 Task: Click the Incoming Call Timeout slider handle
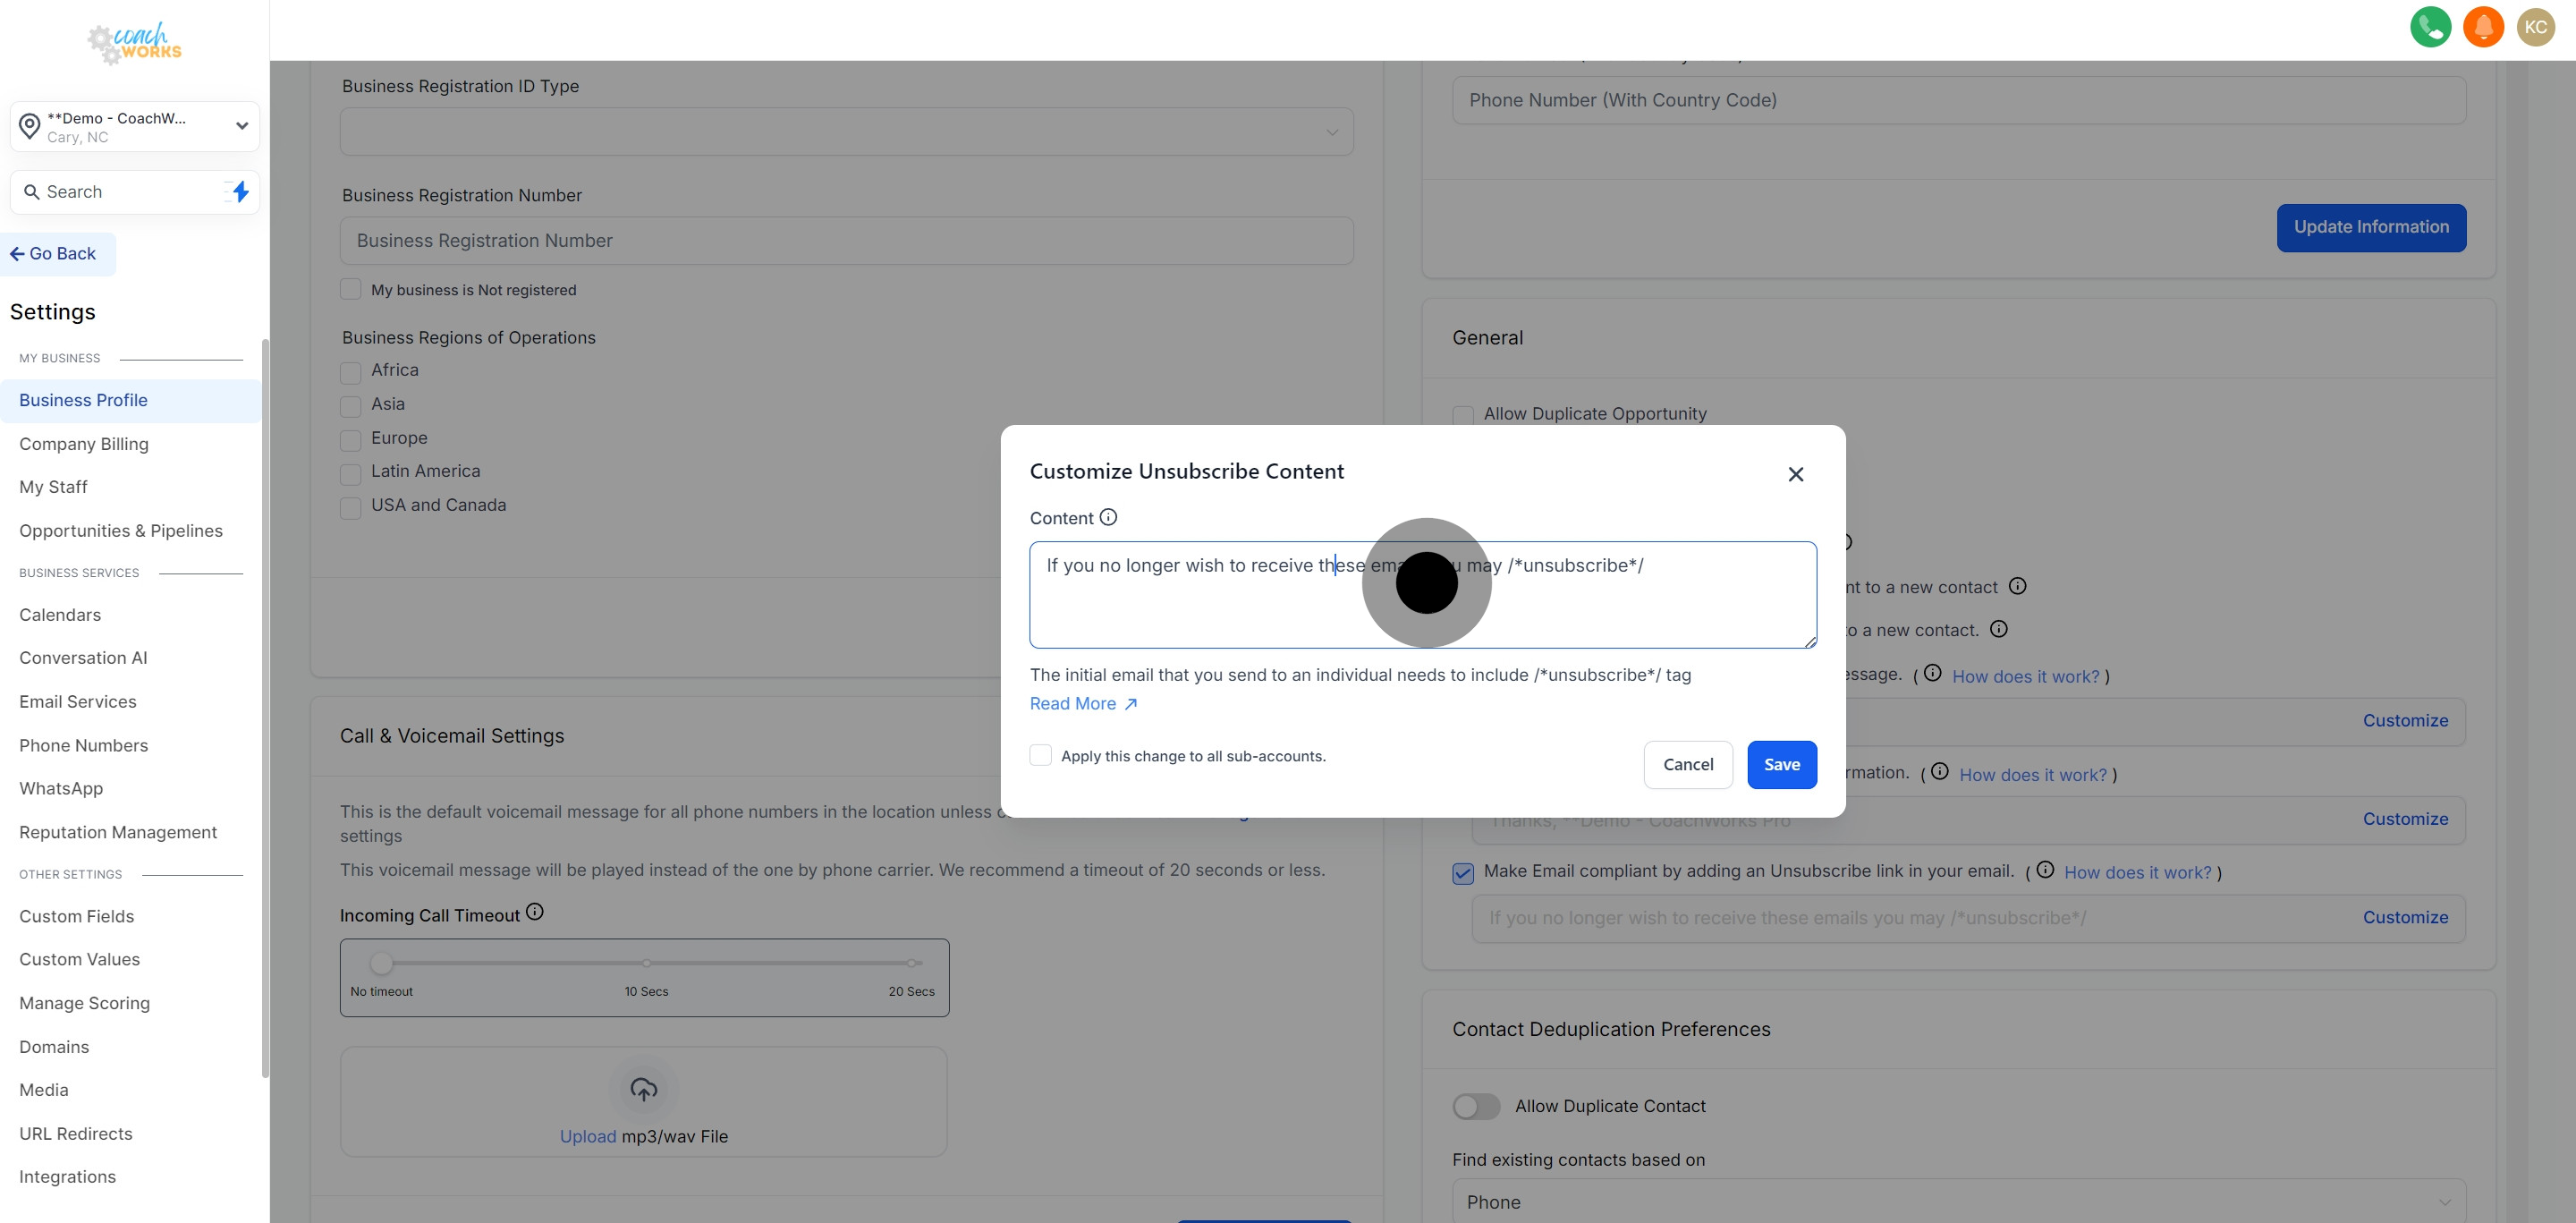pos(381,963)
